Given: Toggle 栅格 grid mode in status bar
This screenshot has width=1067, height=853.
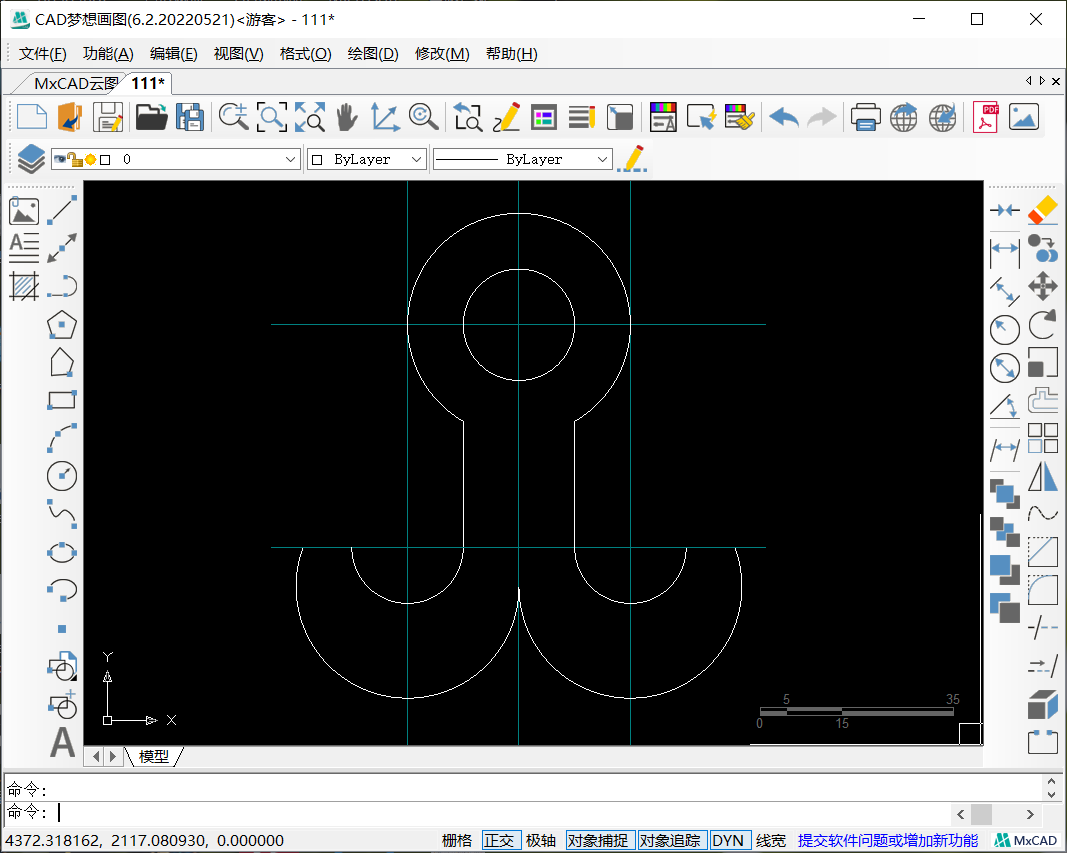Looking at the screenshot, I should [457, 841].
